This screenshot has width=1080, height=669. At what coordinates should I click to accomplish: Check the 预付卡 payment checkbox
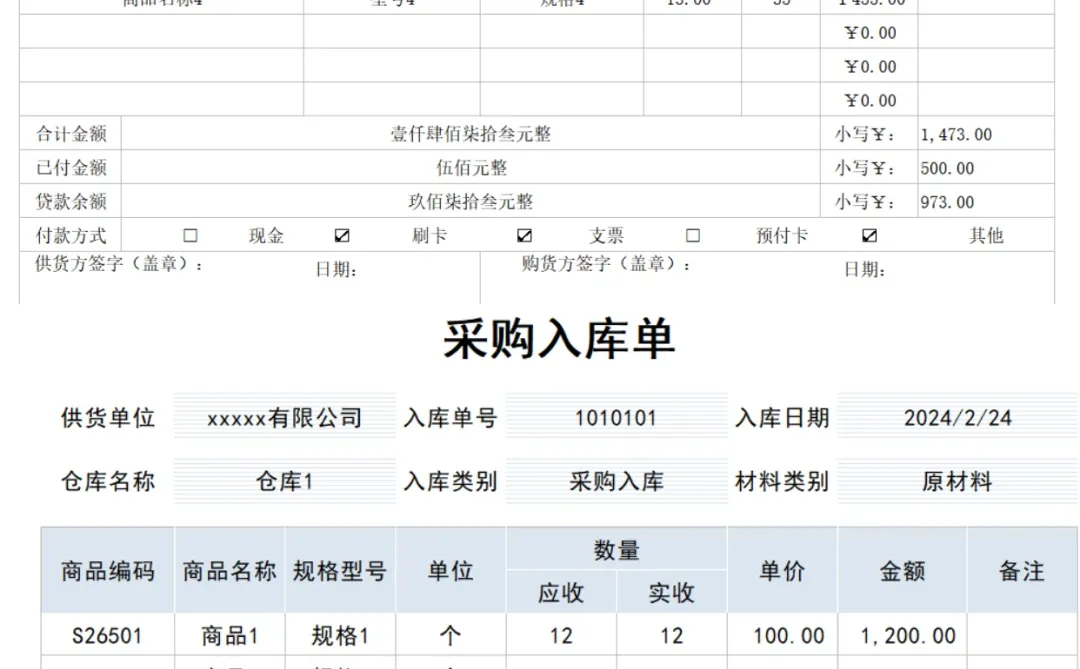point(693,235)
